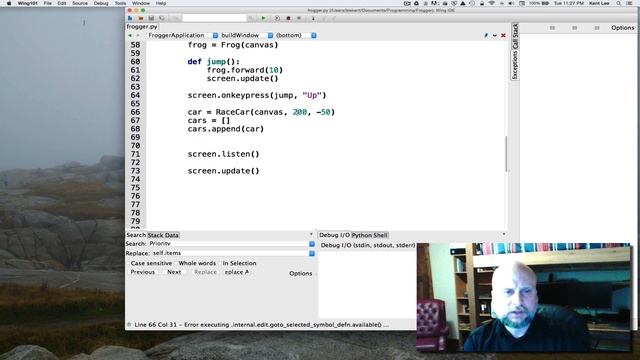Click the Restart debugging icon
This screenshot has height=360, width=640.
pyautogui.click(x=277, y=18)
